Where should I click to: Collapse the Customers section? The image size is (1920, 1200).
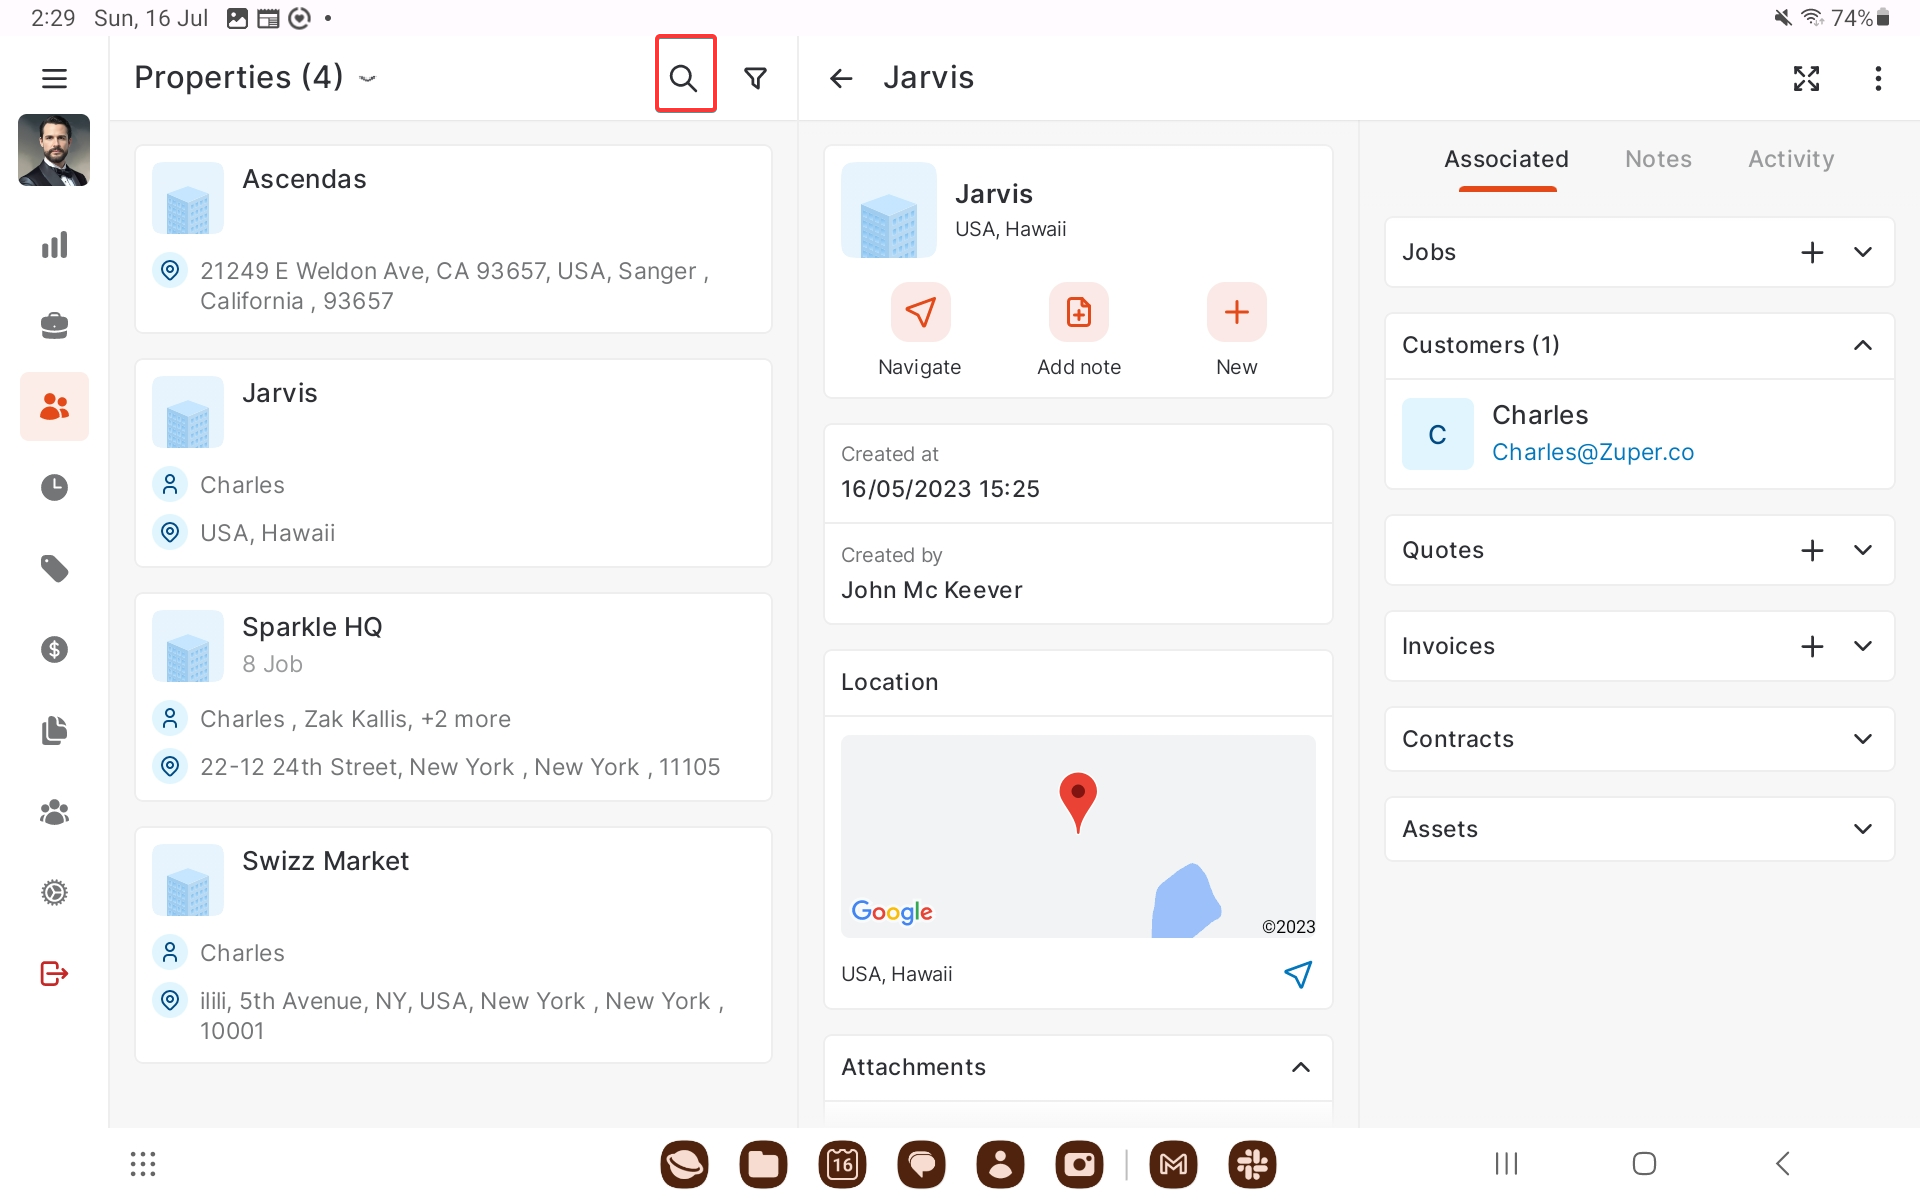click(x=1862, y=345)
